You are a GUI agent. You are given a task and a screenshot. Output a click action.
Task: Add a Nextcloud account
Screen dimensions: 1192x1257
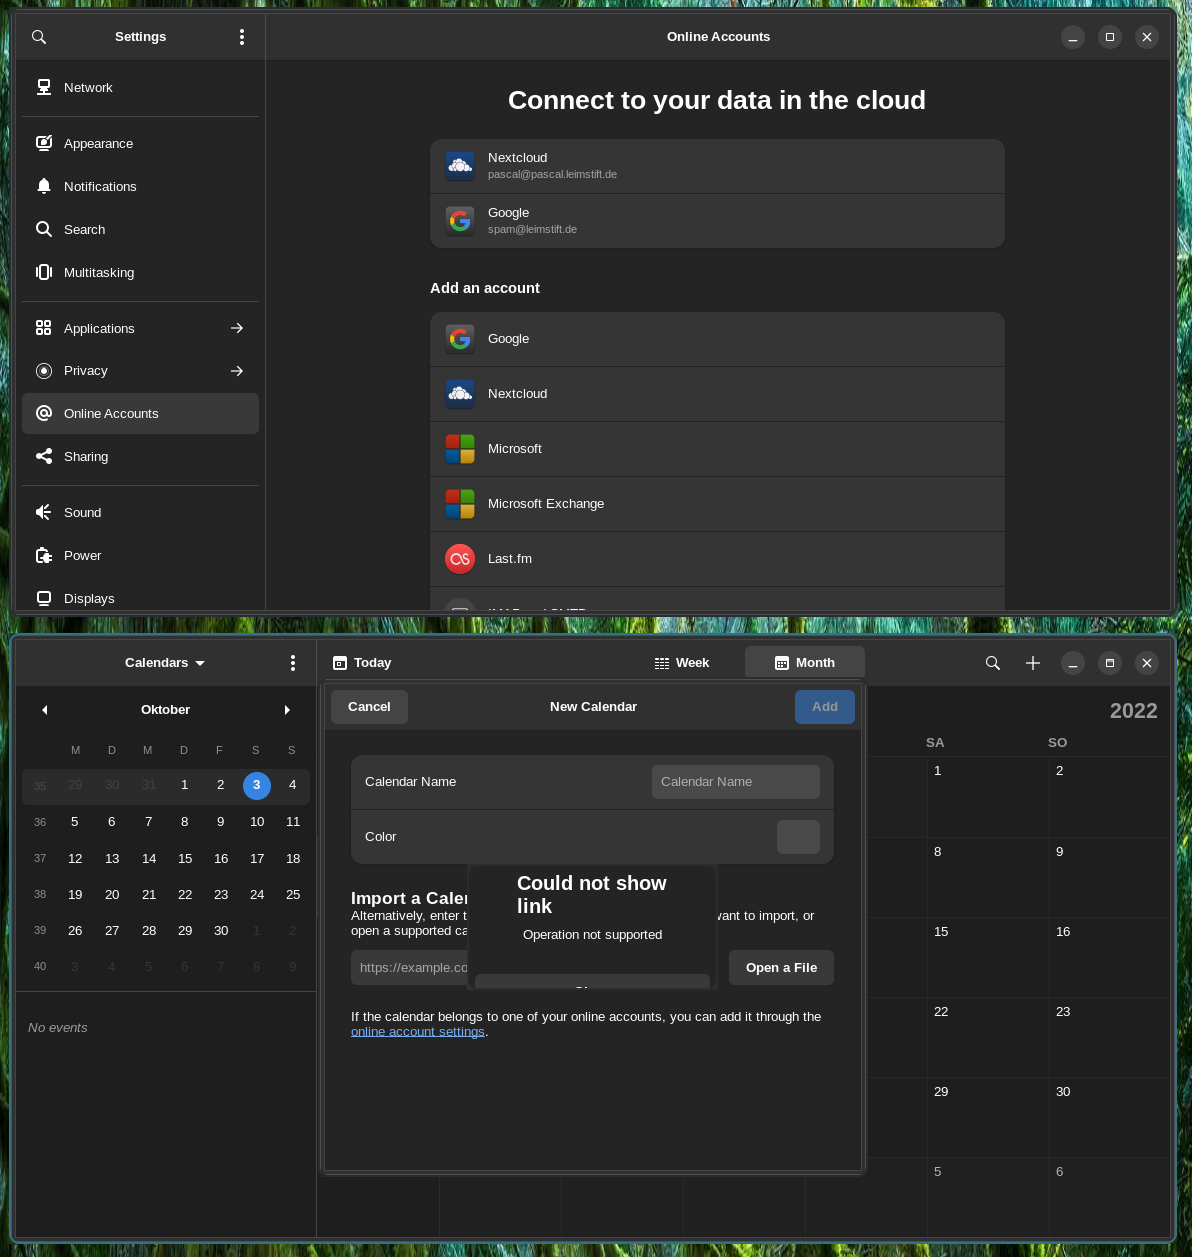tap(717, 394)
